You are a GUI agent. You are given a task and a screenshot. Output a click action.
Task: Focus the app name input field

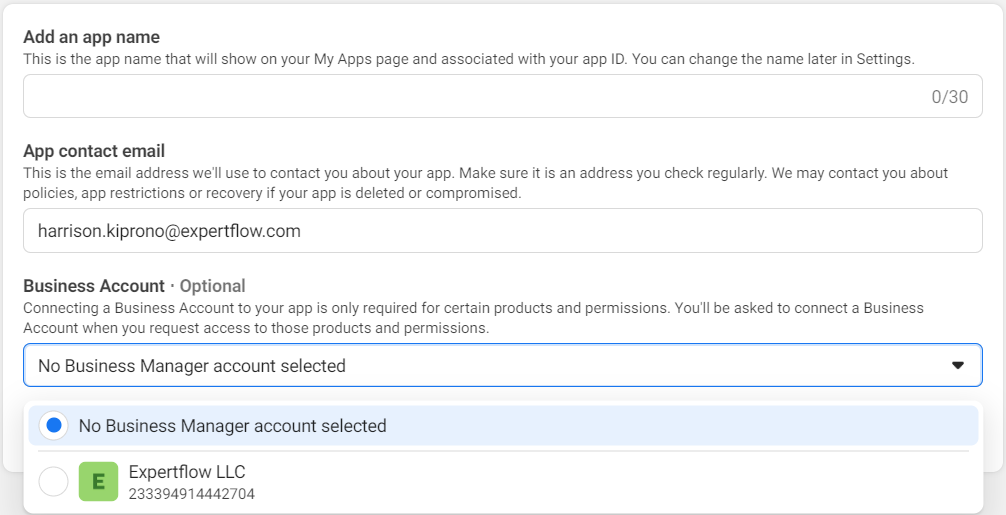tap(470, 97)
